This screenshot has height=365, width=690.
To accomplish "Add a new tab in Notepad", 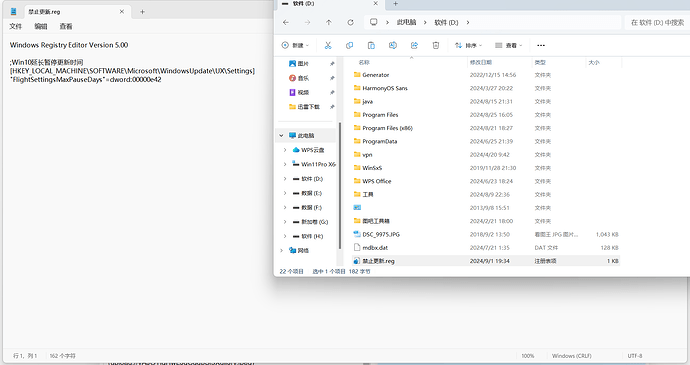I will 142,12.
